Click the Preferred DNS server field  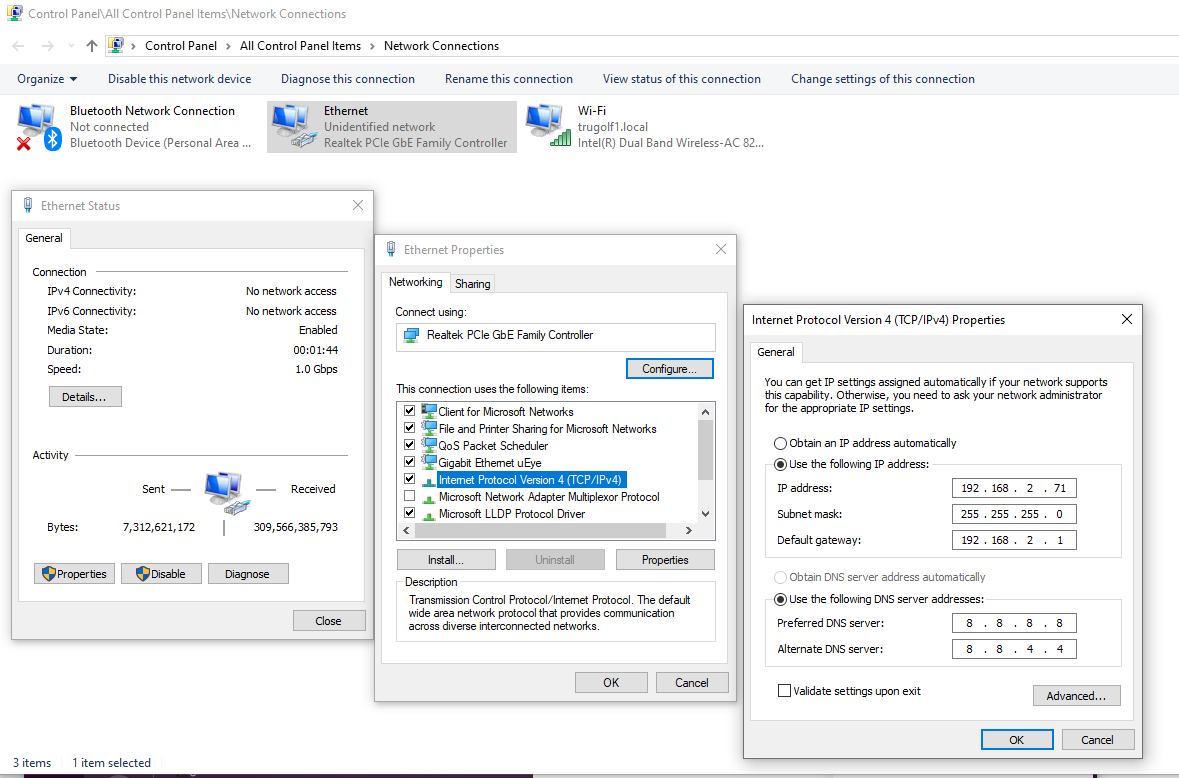[1014, 623]
